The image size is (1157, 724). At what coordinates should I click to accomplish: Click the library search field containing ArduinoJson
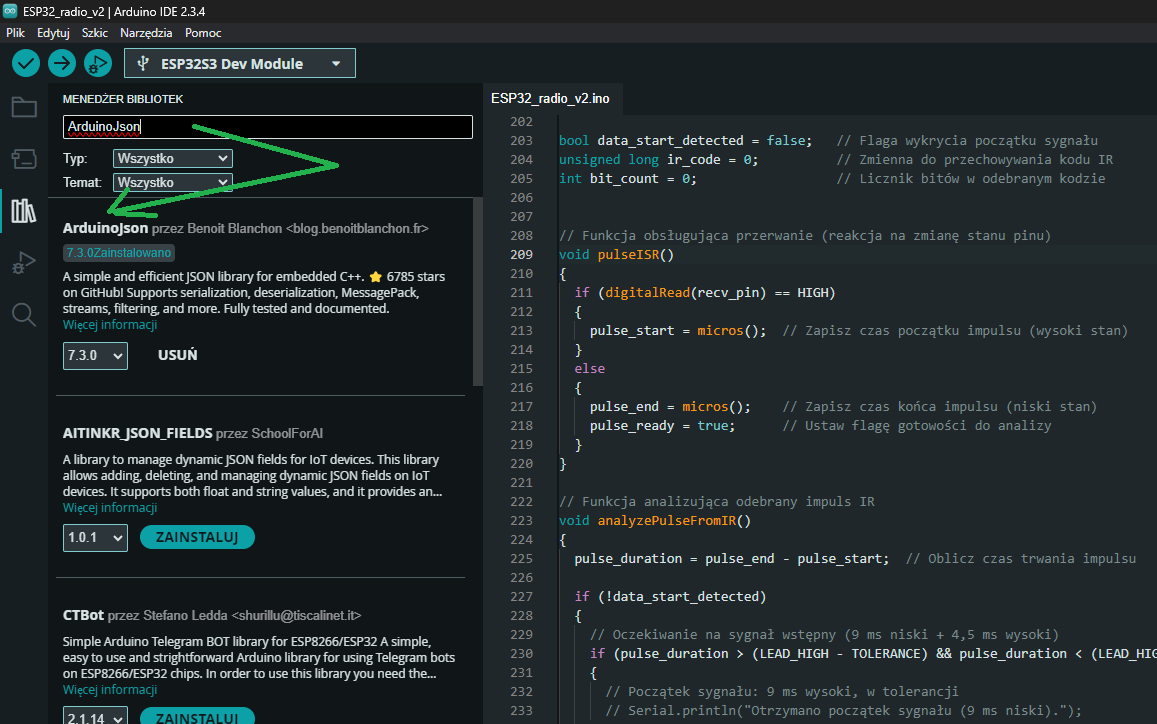click(268, 127)
